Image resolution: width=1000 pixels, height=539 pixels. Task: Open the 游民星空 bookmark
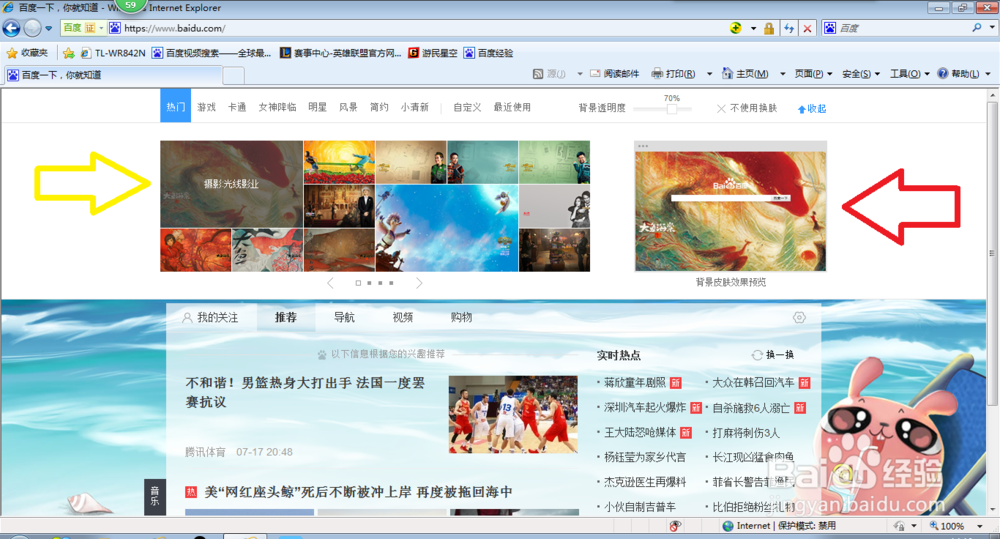click(x=433, y=53)
